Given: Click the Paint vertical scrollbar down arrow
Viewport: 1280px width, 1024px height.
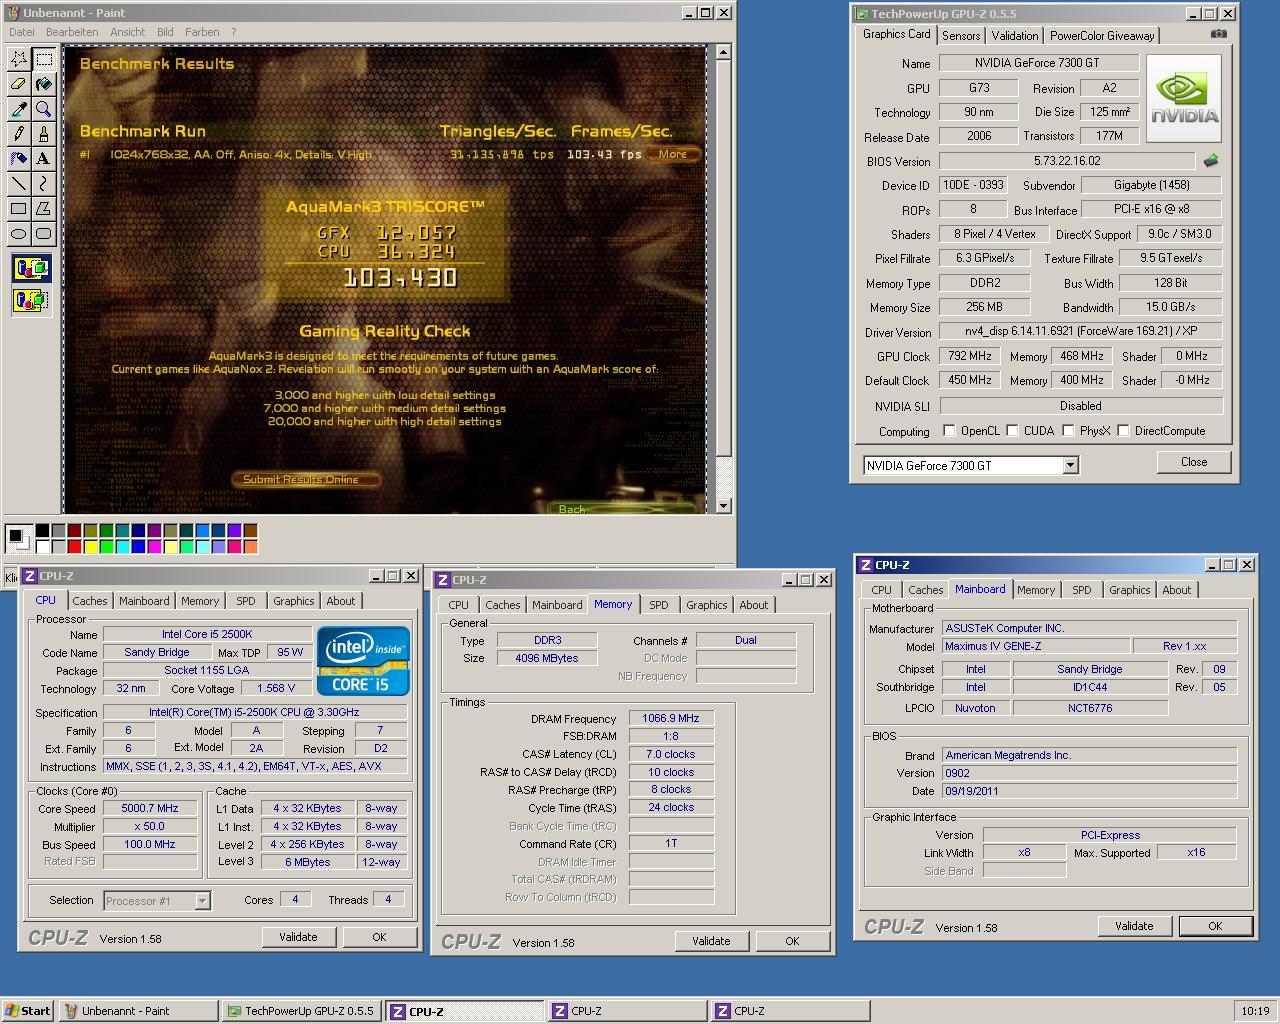Looking at the screenshot, I should [724, 506].
